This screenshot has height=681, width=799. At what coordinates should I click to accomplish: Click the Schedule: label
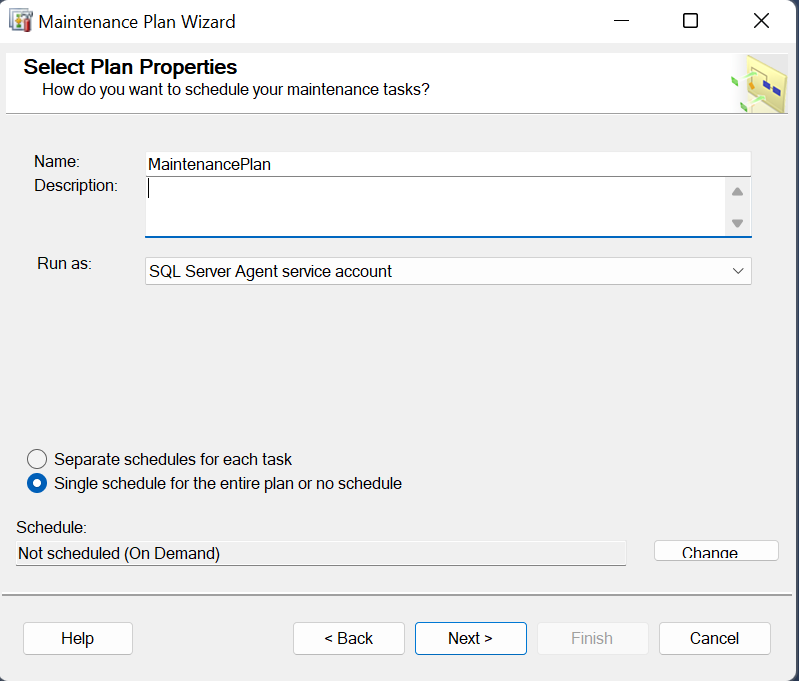pos(51,527)
